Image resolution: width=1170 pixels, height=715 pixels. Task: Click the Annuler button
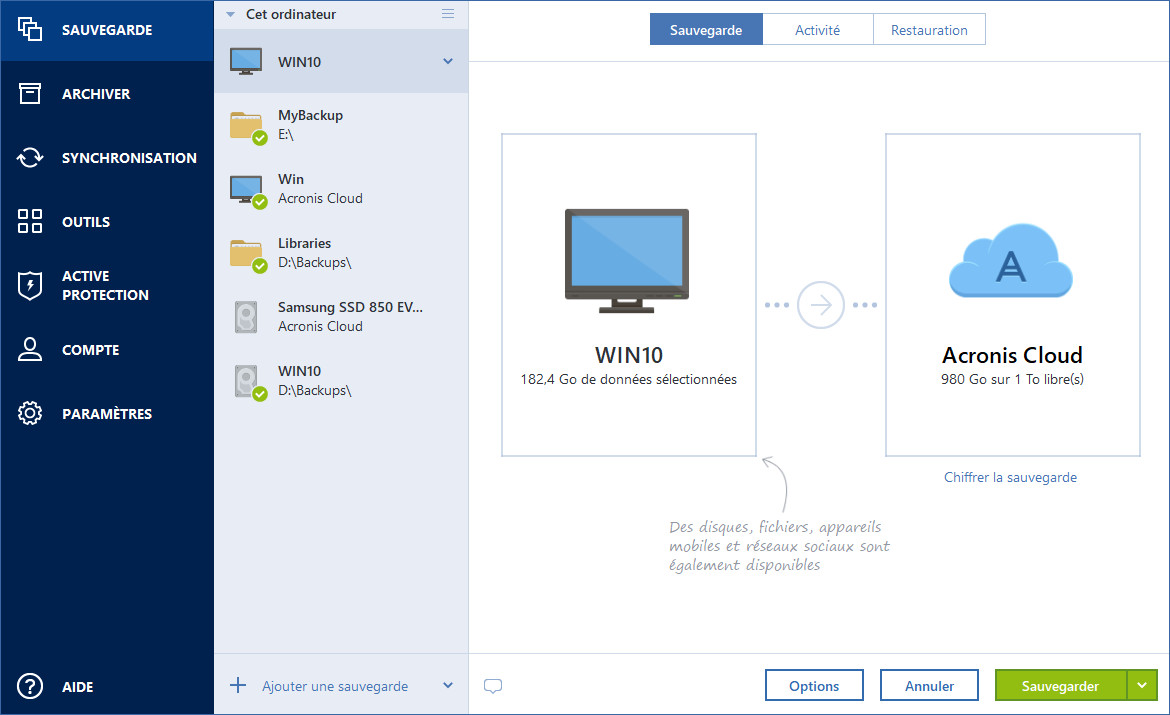pos(929,686)
